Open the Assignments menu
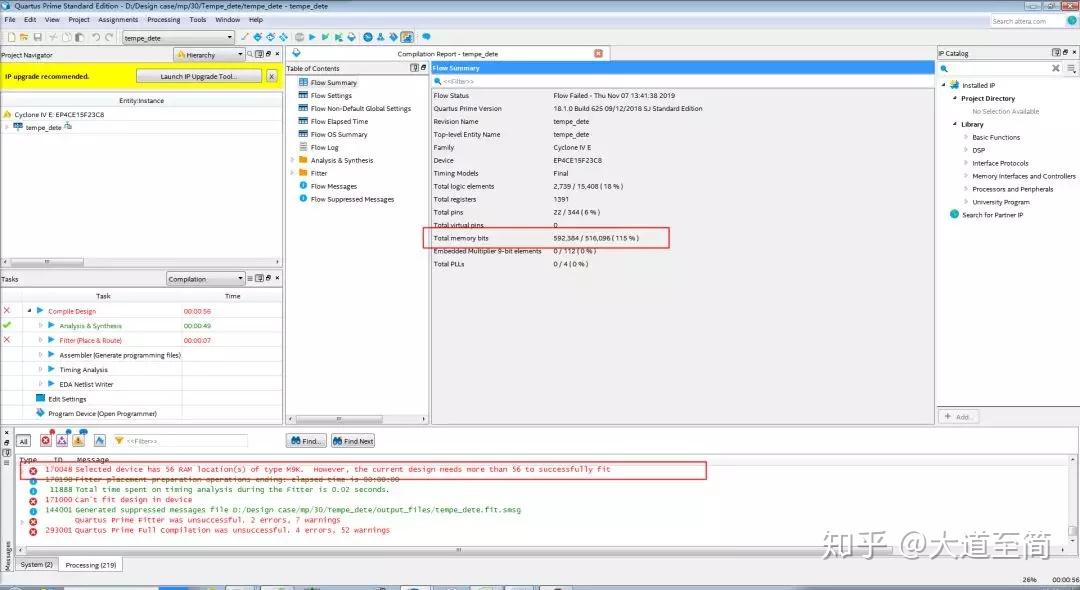 tap(118, 19)
